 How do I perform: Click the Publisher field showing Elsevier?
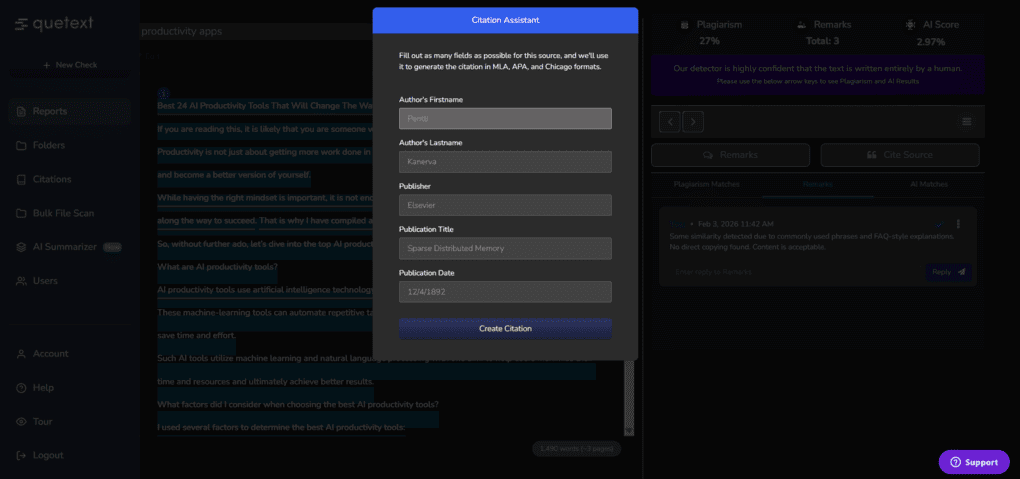click(505, 205)
